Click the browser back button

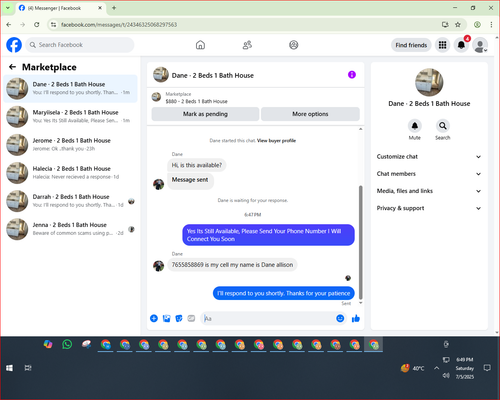coord(9,25)
